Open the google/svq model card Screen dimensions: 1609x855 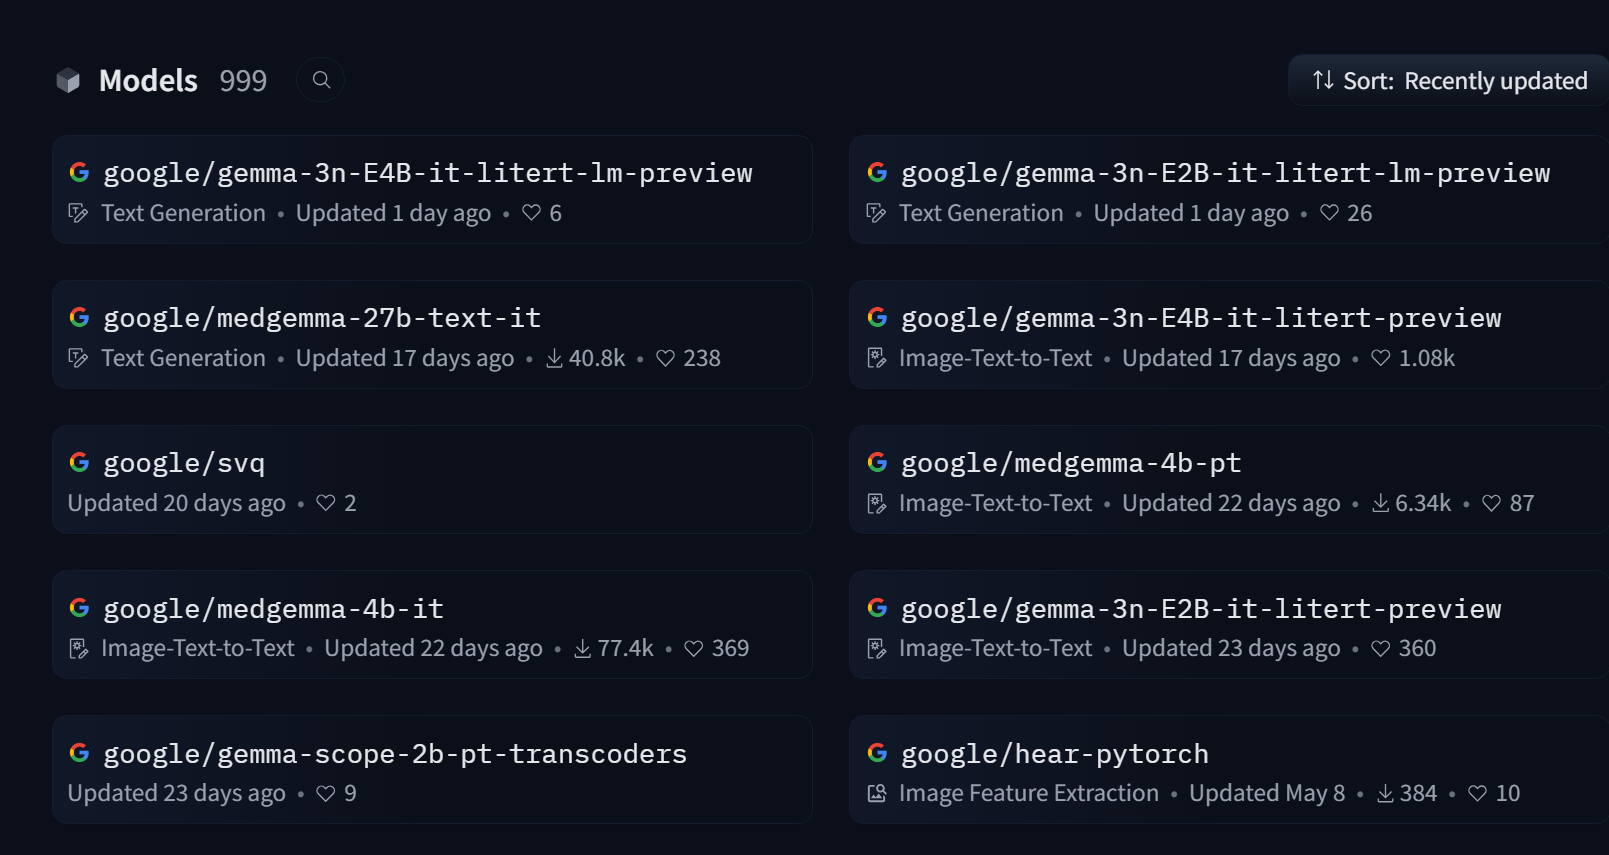point(184,463)
